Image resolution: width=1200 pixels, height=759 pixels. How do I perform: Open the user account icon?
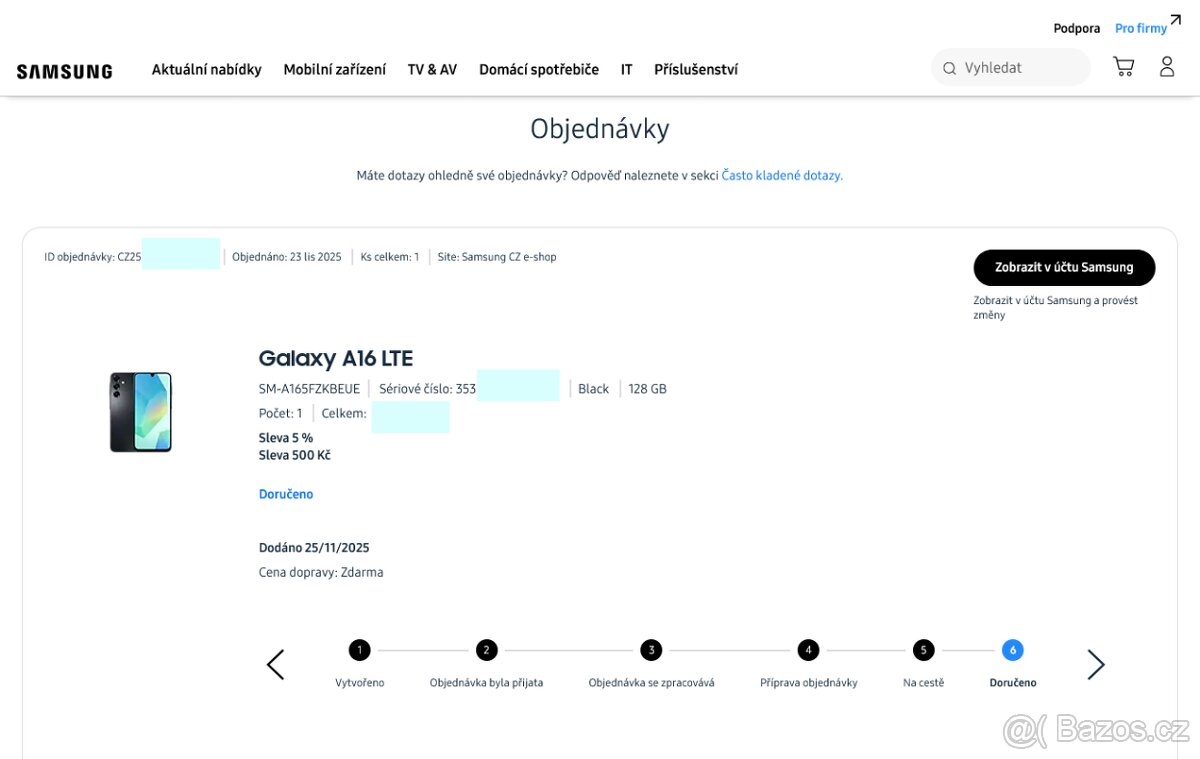[x=1167, y=65]
